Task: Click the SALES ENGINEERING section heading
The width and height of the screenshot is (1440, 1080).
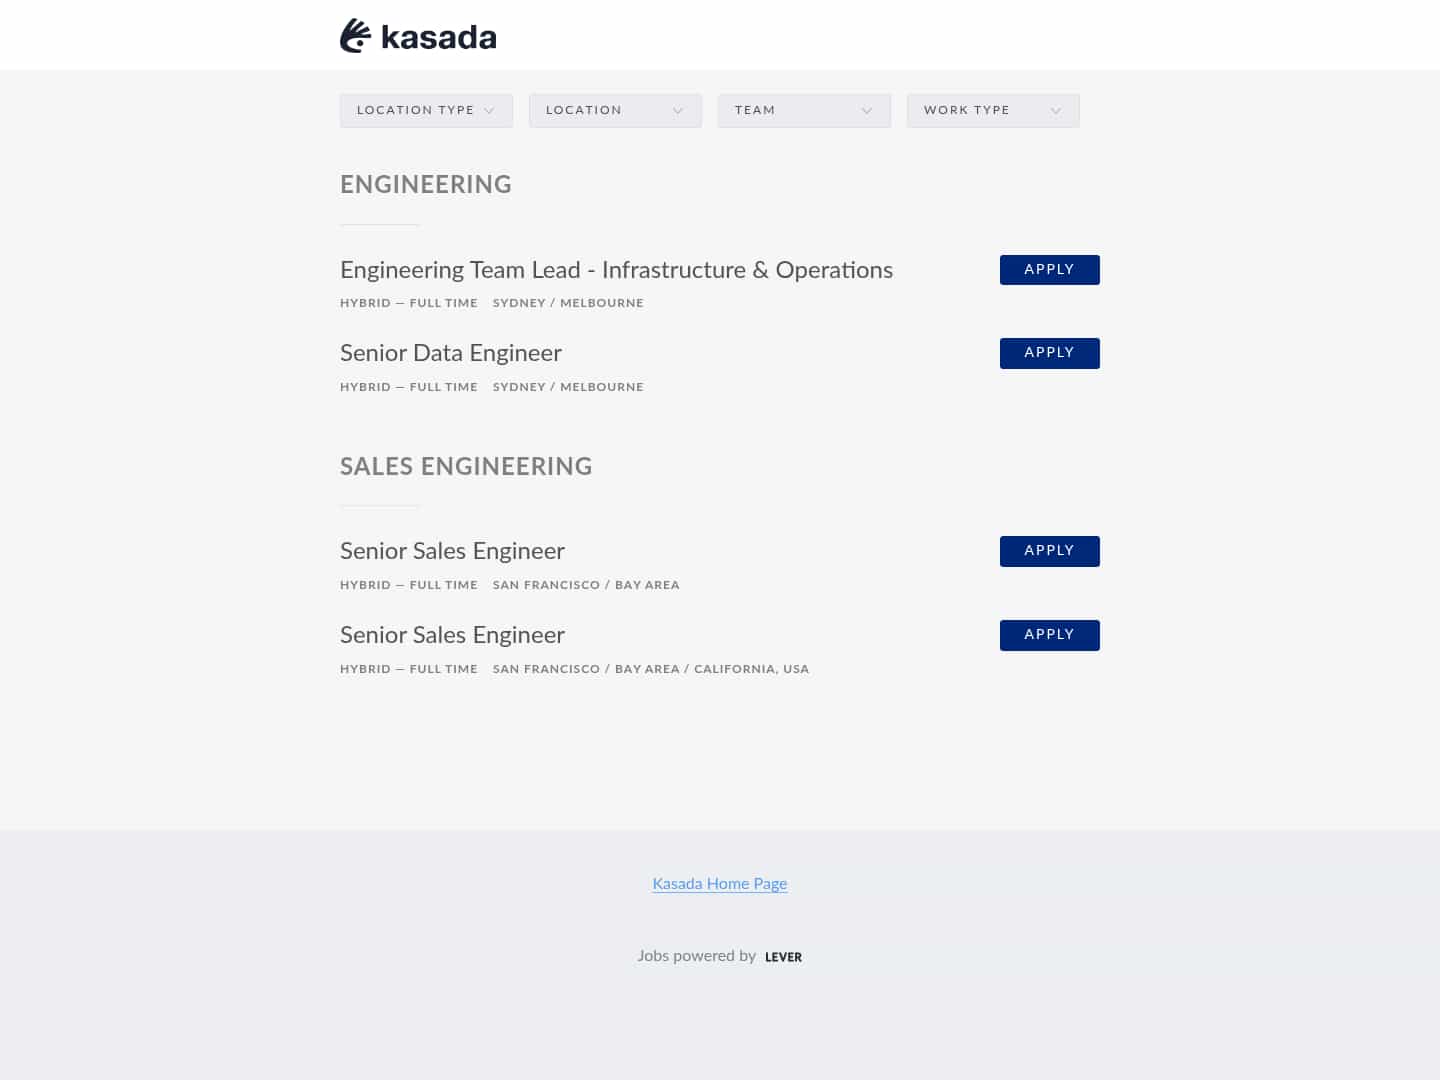Action: (466, 466)
